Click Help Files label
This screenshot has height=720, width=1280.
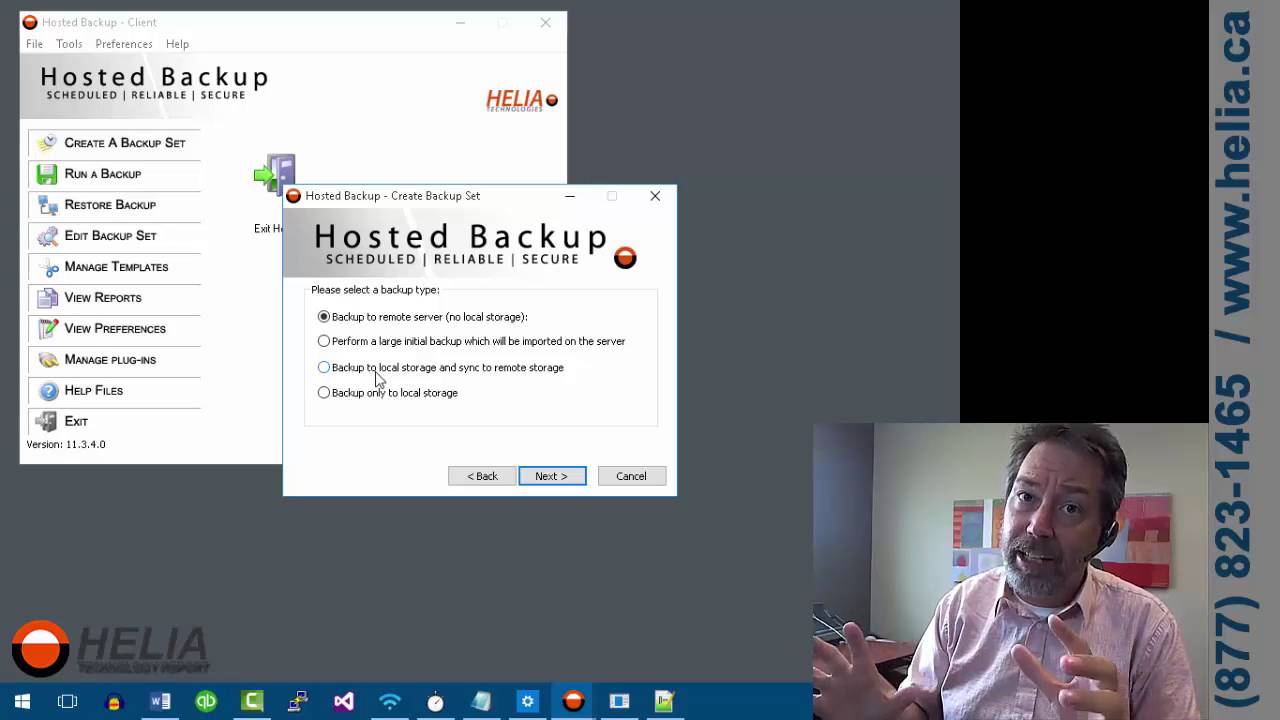pos(94,391)
